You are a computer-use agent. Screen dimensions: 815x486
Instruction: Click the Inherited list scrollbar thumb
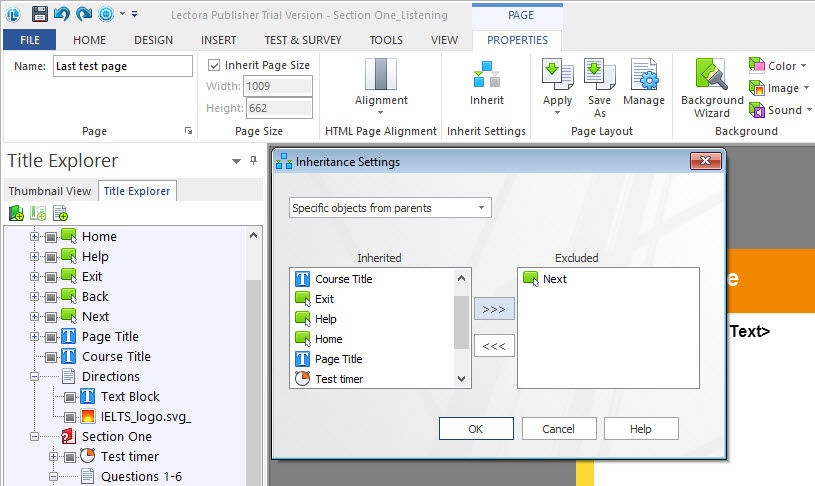pyautogui.click(x=461, y=322)
